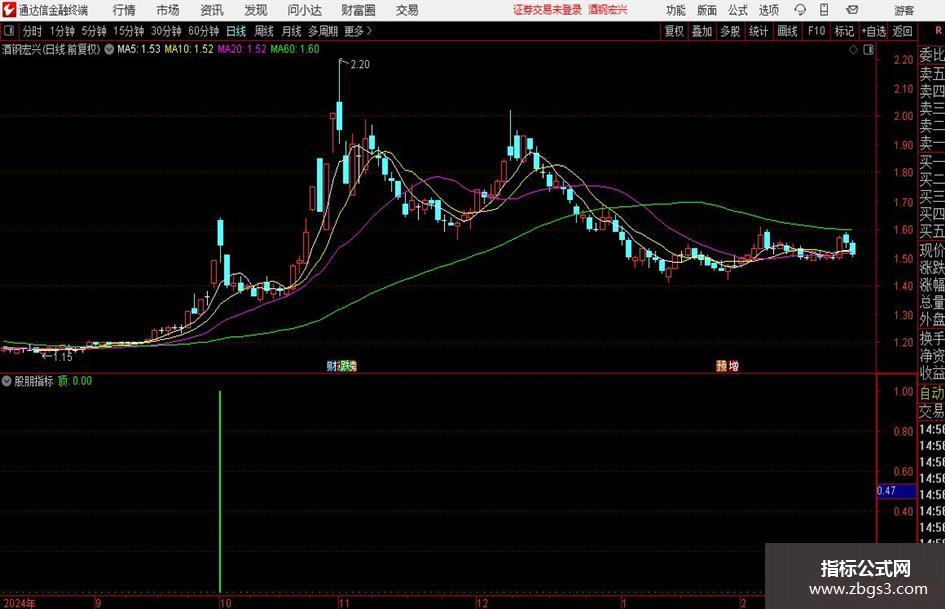945x609 pixels.
Task: Select the 日线 daily period tab
Action: (x=236, y=31)
